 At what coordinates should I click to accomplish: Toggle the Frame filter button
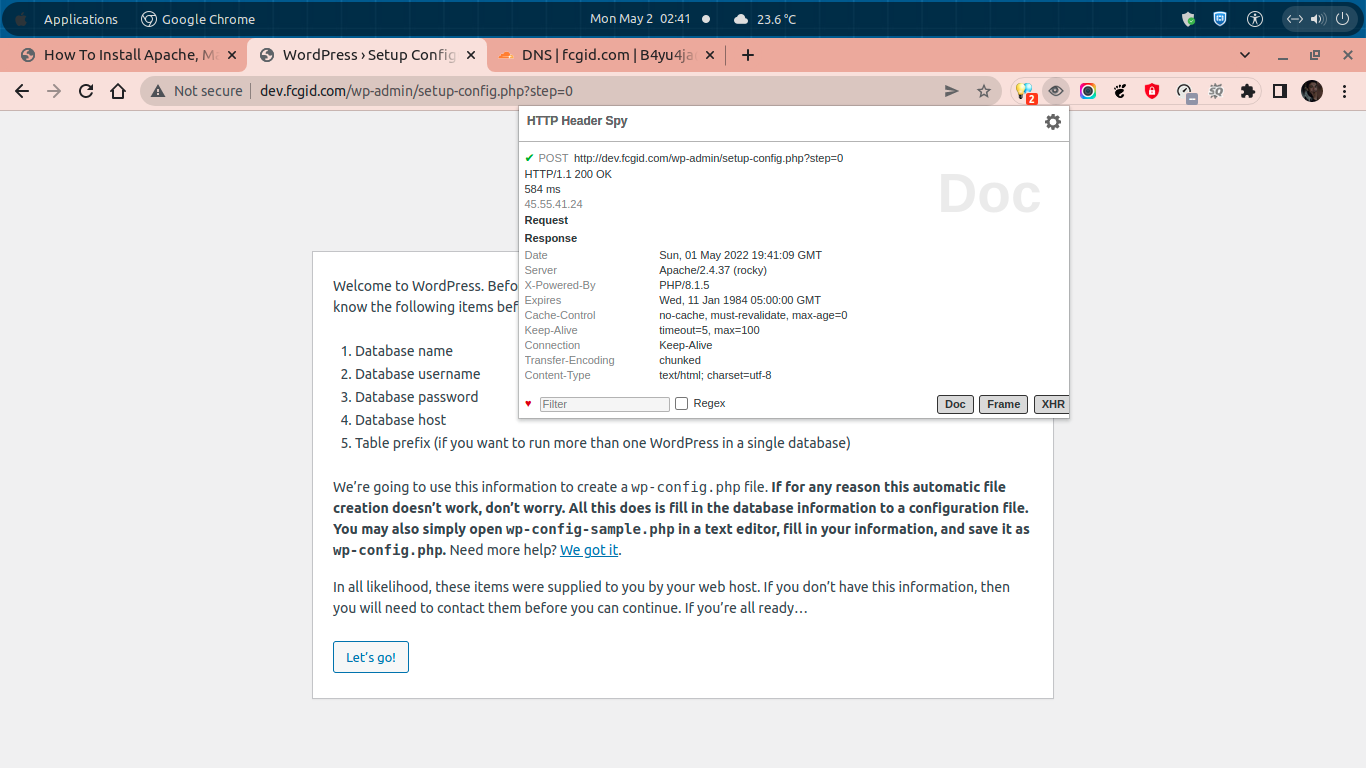click(x=1003, y=404)
